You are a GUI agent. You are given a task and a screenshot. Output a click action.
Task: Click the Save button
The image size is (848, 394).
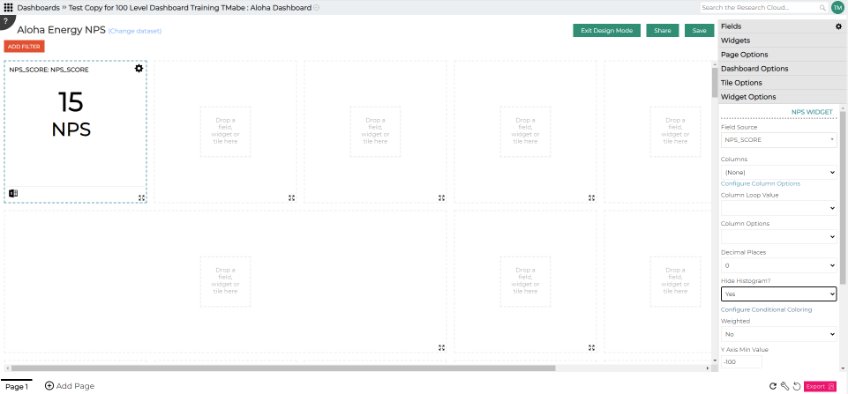click(x=699, y=30)
